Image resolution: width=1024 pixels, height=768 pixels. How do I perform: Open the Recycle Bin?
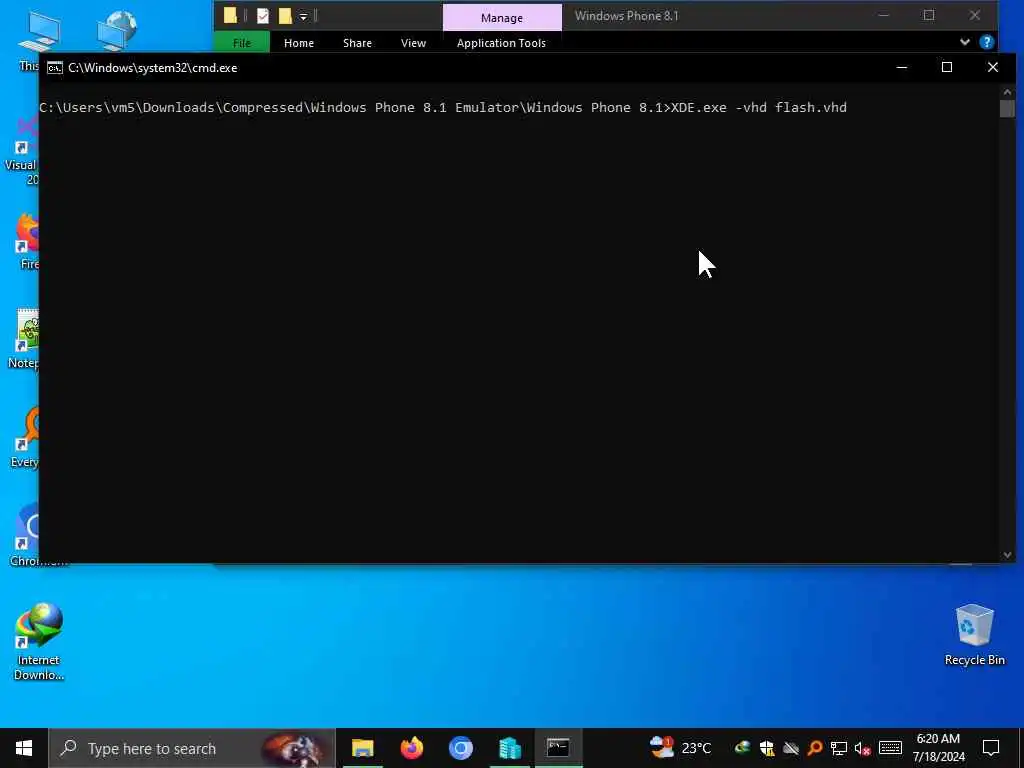[974, 635]
